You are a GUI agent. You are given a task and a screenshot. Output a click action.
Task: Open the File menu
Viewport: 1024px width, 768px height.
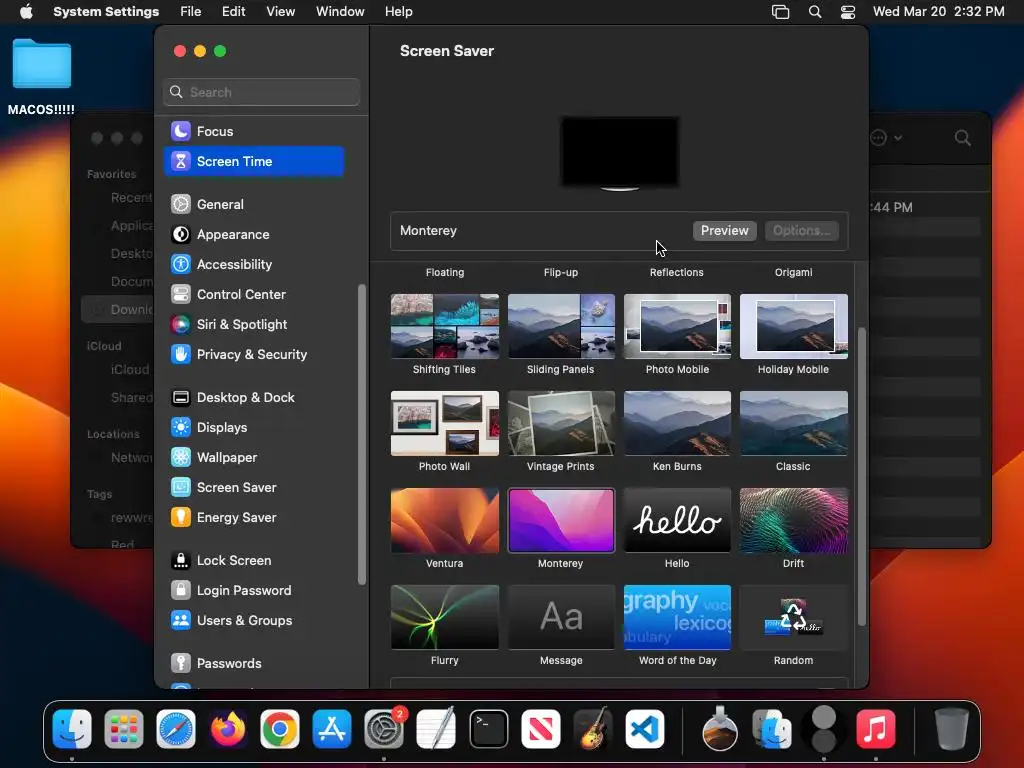click(x=191, y=12)
